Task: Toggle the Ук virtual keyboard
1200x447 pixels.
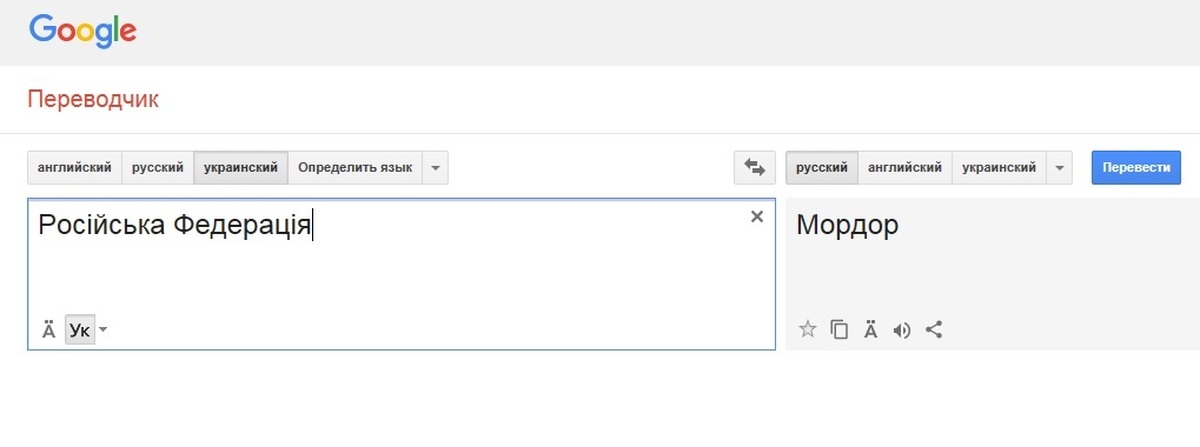Action: tap(80, 330)
